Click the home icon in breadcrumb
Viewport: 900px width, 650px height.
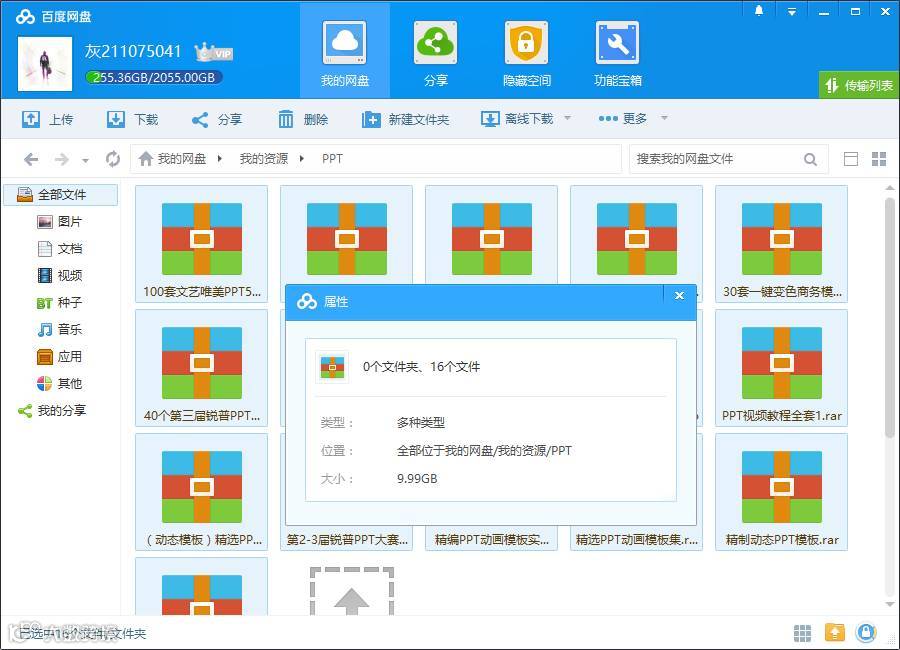click(x=146, y=158)
